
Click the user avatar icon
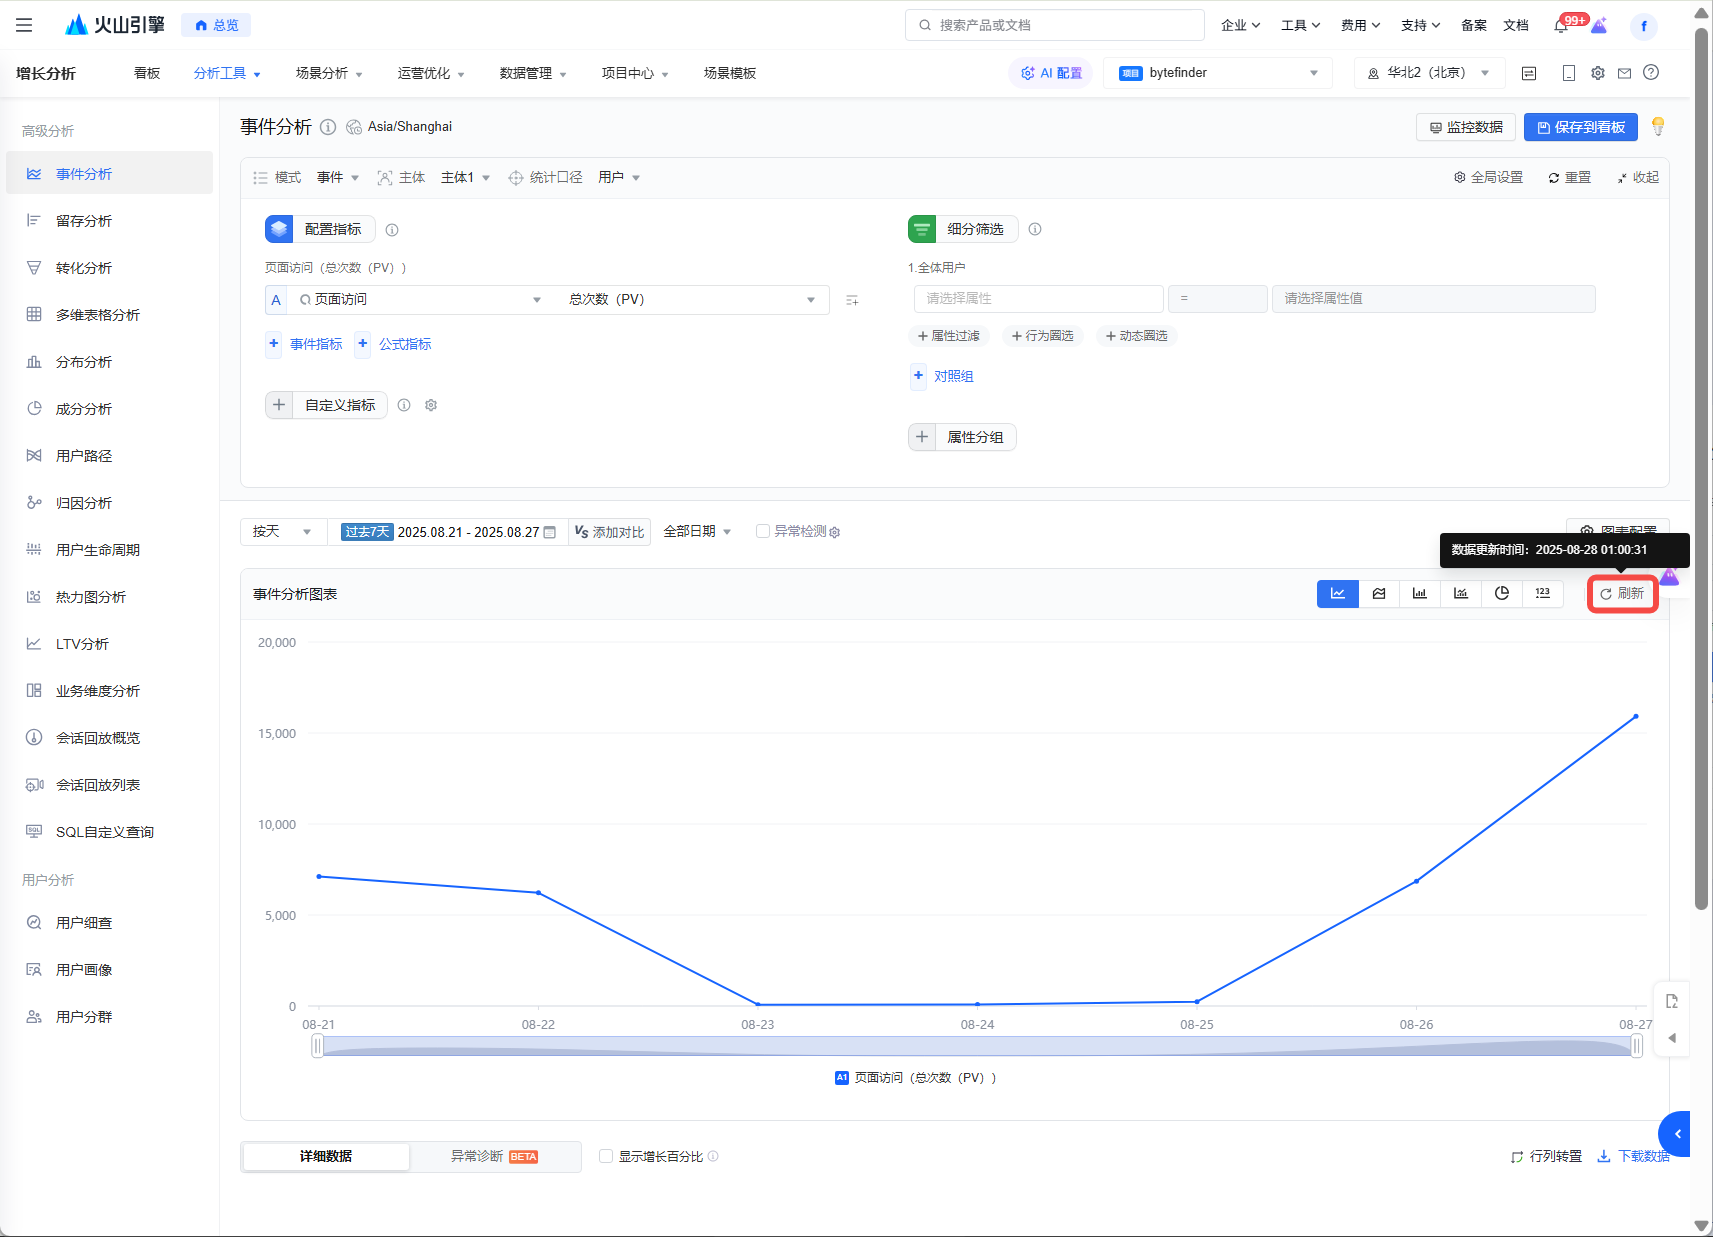click(x=1644, y=26)
